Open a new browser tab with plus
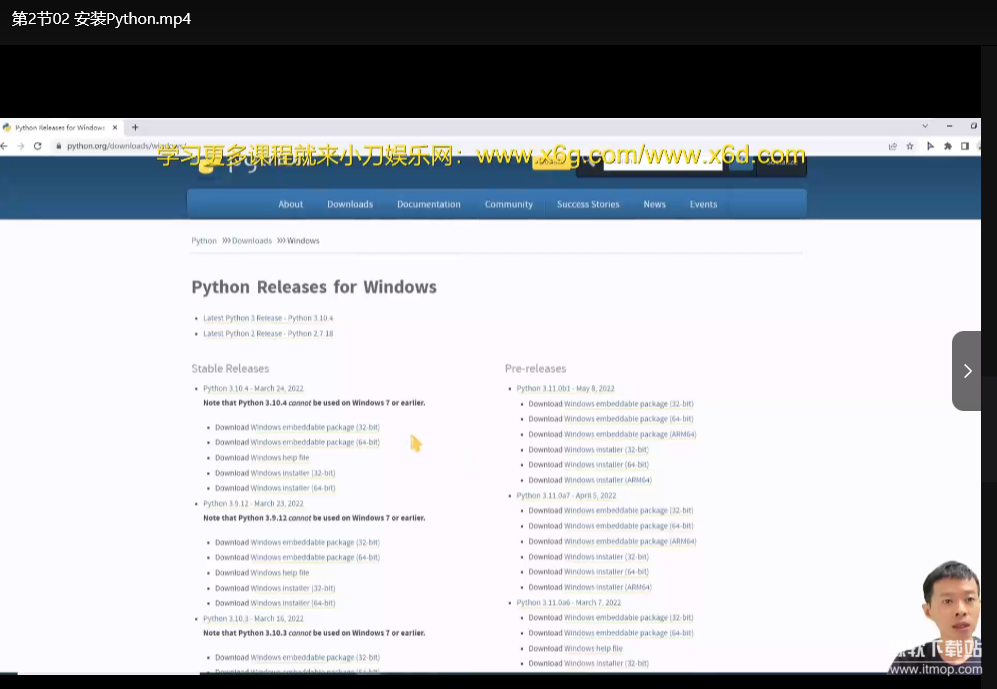Image resolution: width=997 pixels, height=689 pixels. click(x=135, y=127)
